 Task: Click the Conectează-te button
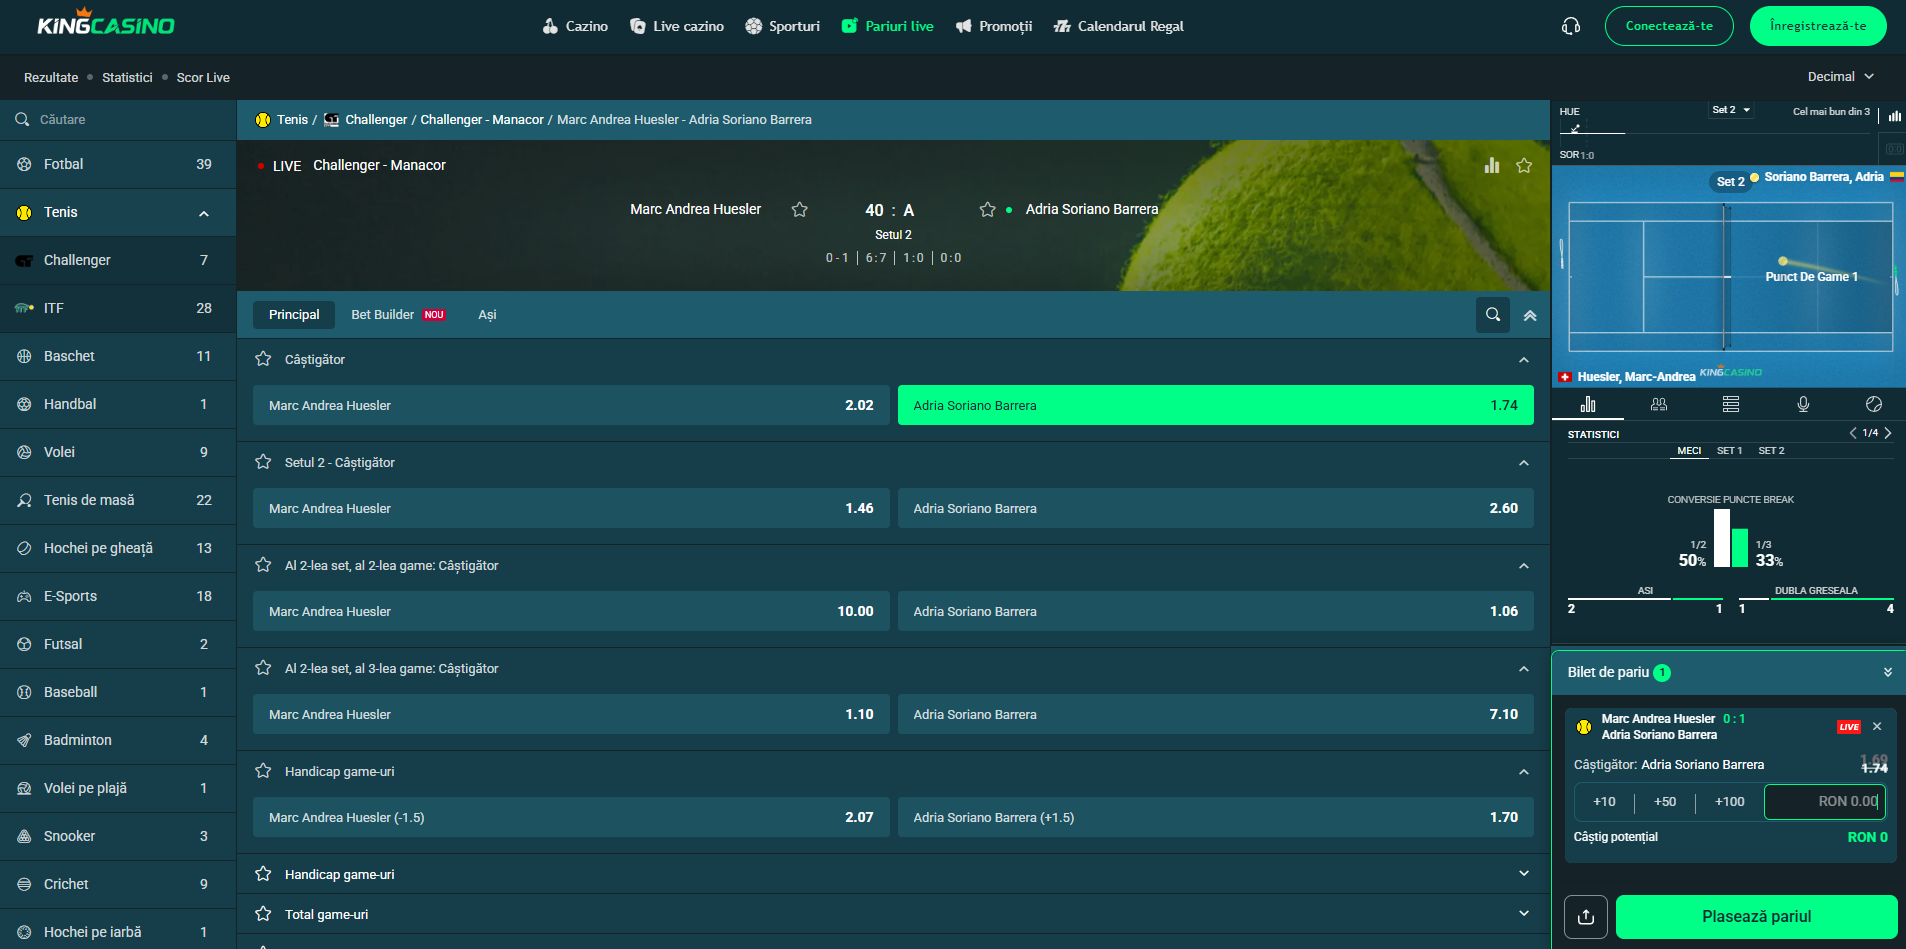(x=1669, y=26)
